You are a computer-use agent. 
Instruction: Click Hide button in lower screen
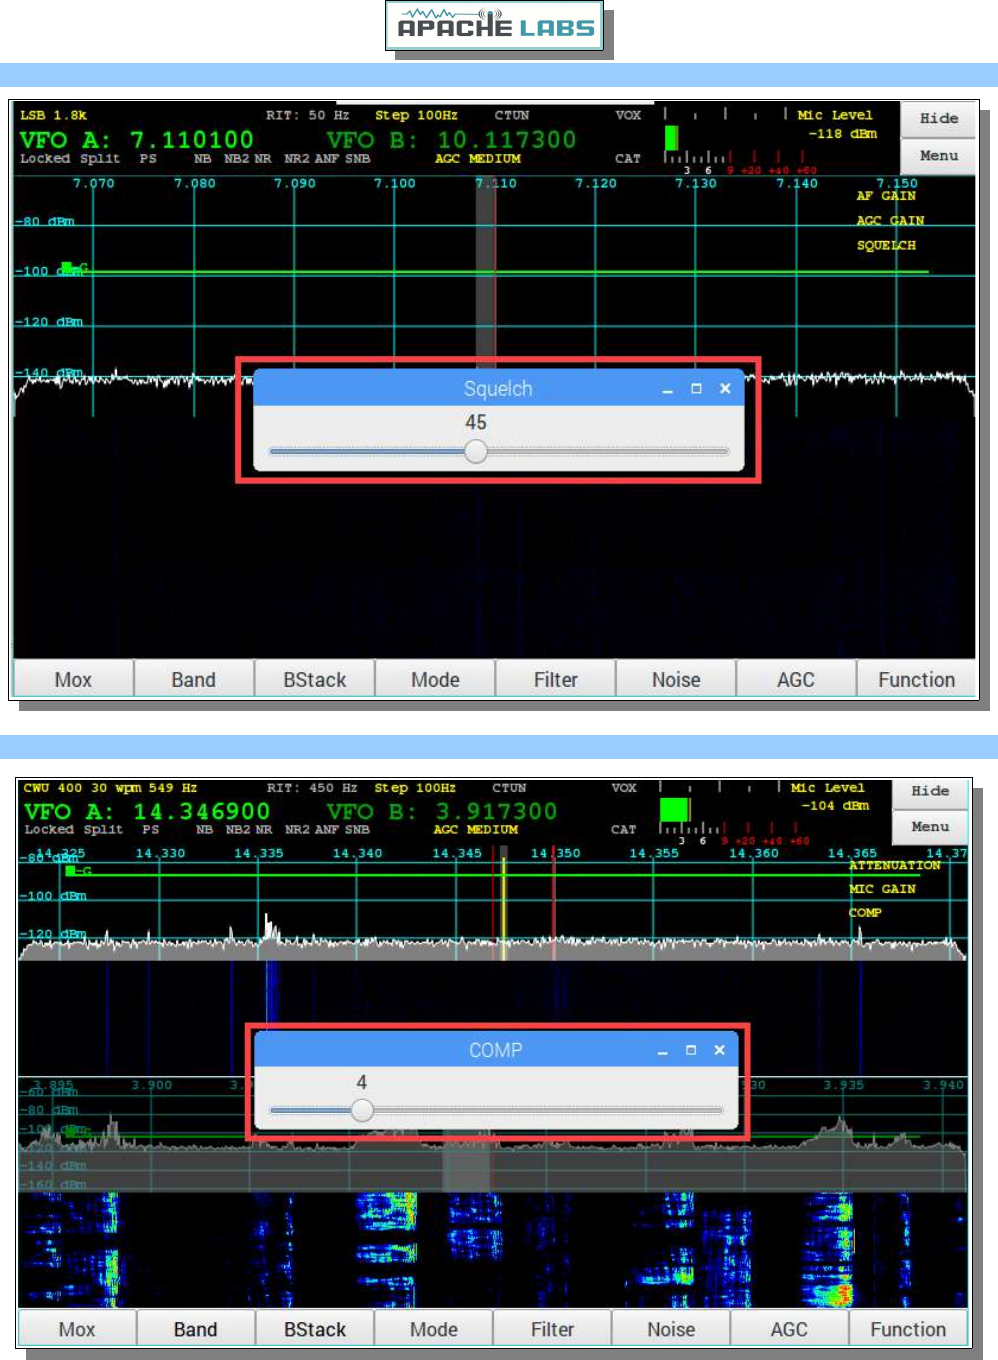point(930,790)
